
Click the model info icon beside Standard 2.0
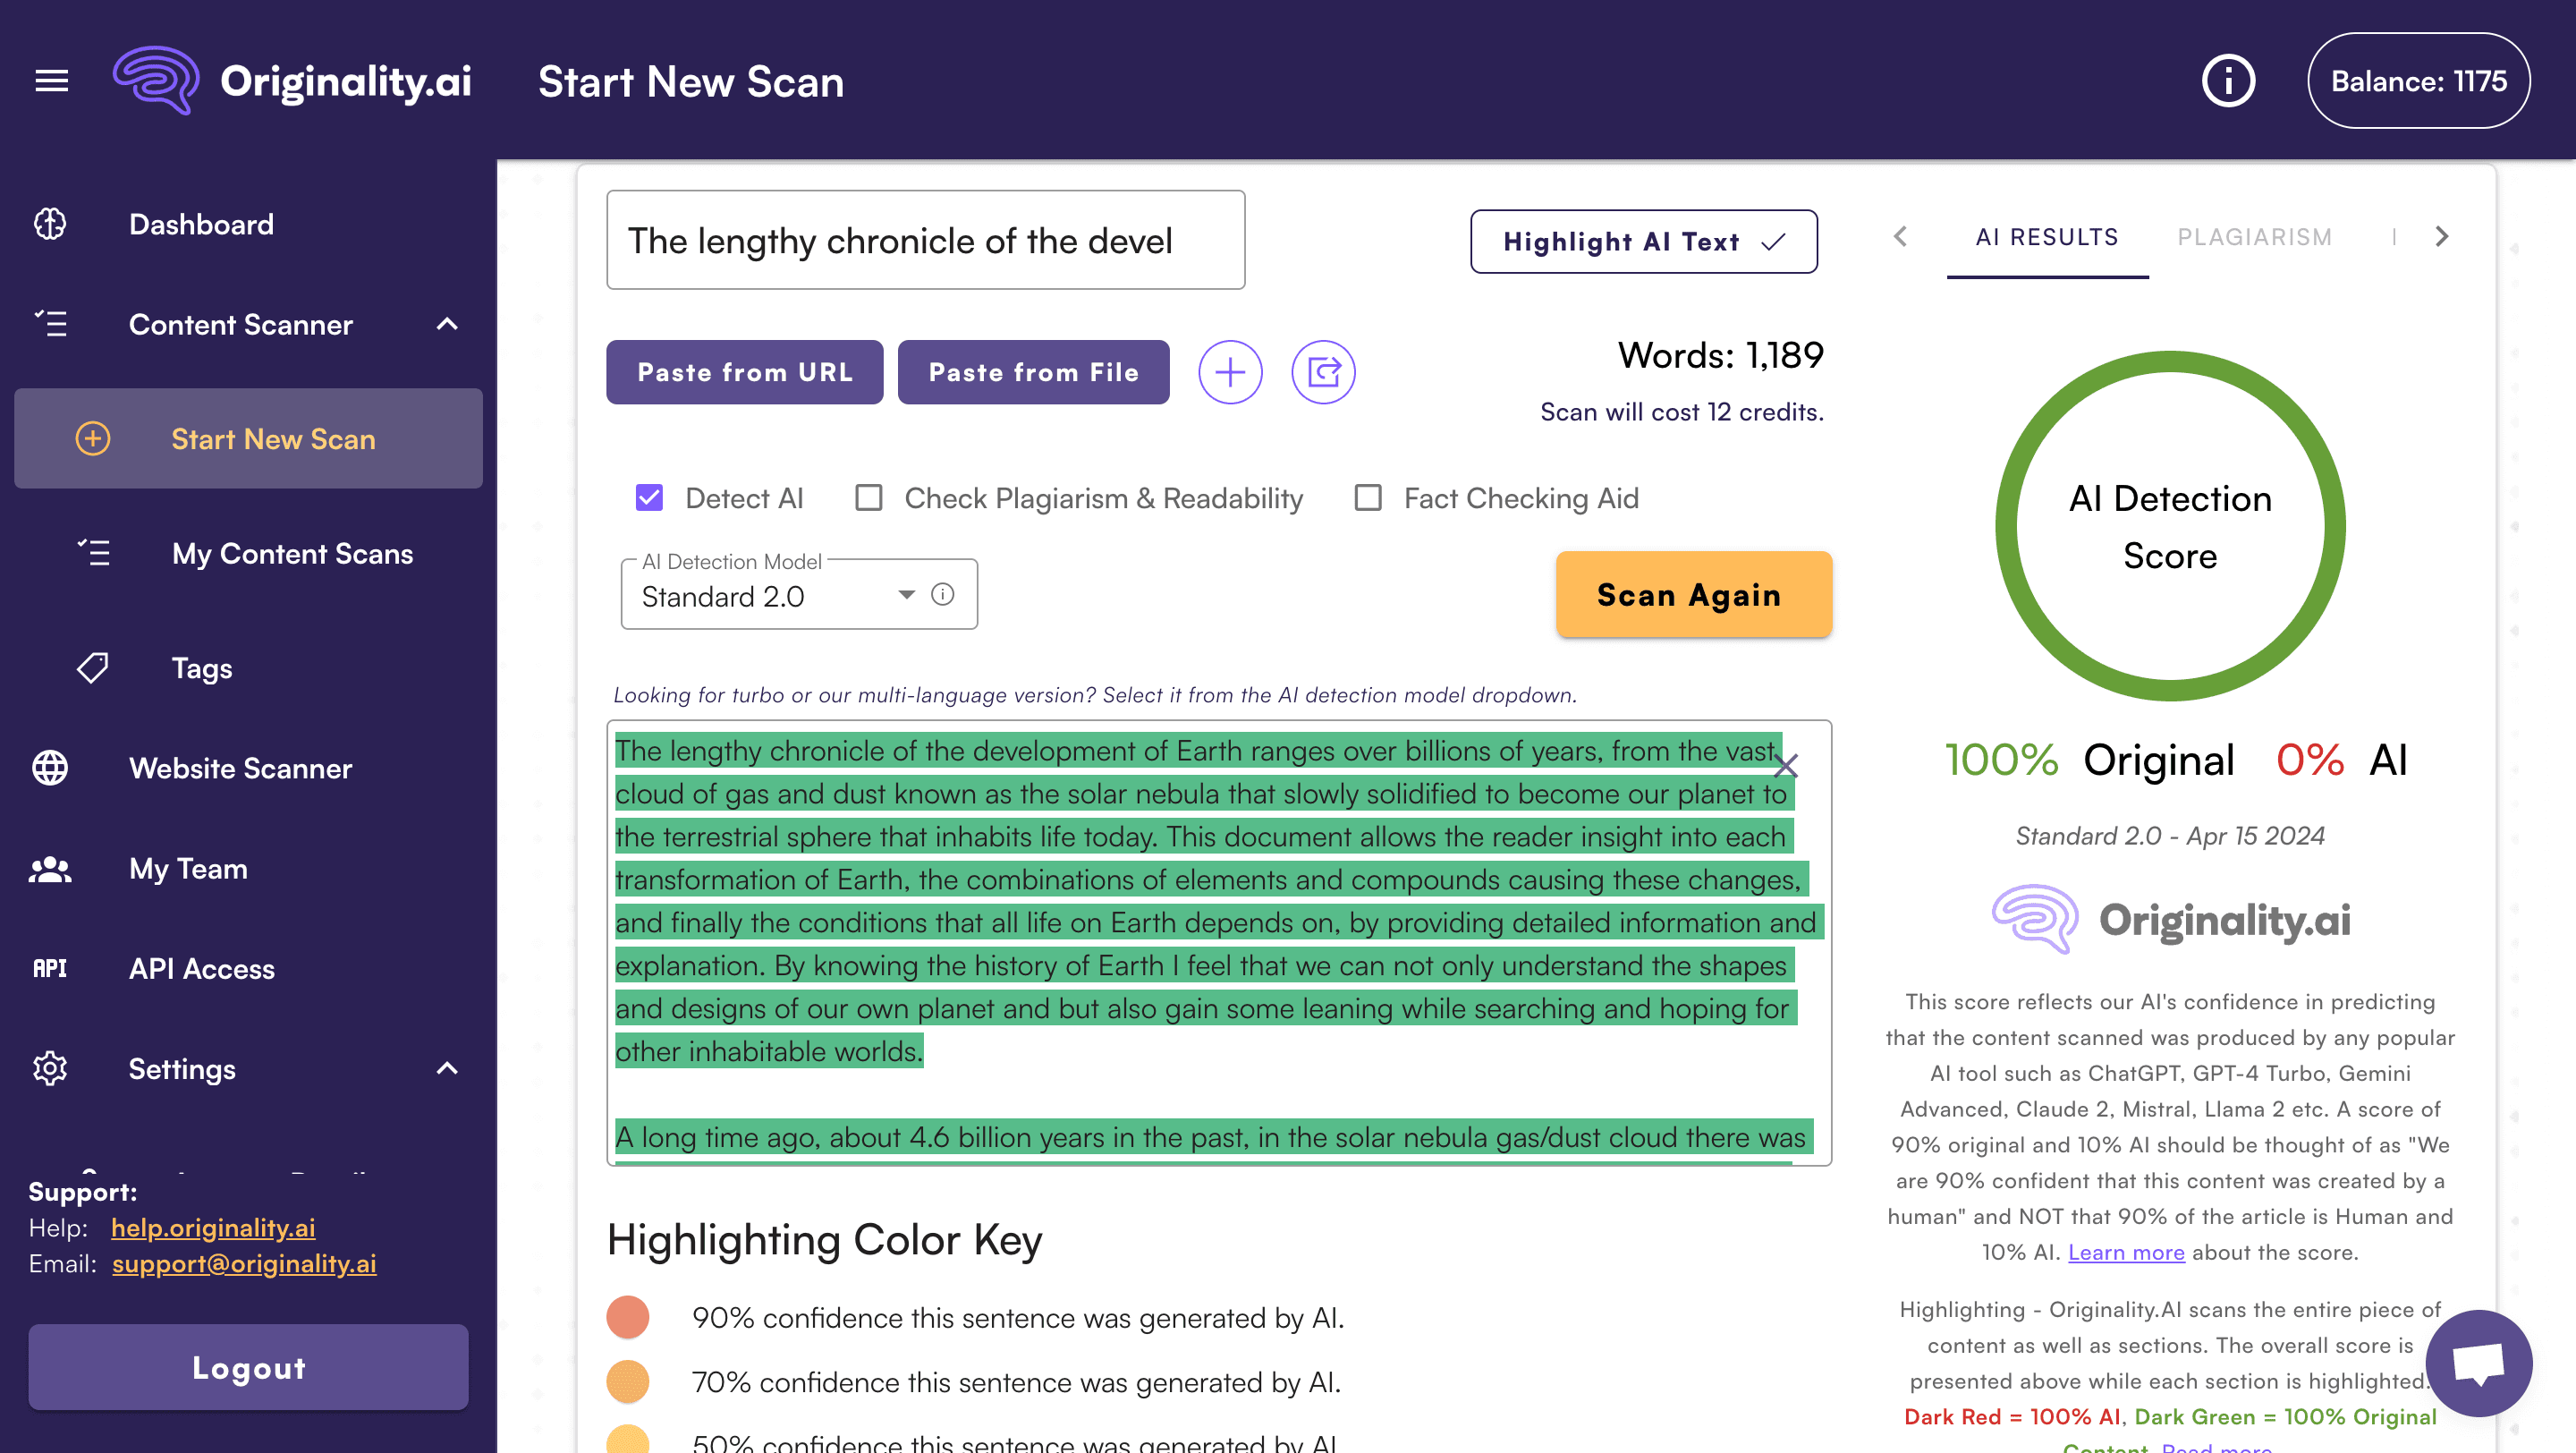(942, 595)
